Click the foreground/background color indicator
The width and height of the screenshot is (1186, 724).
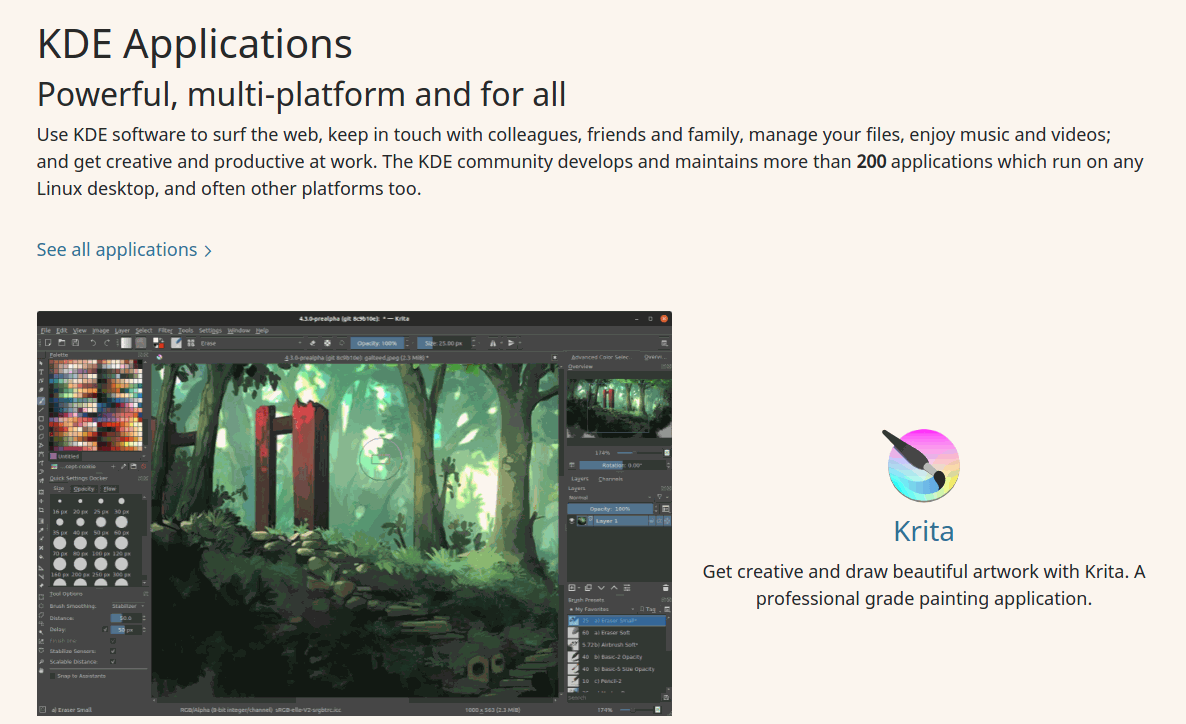159,343
